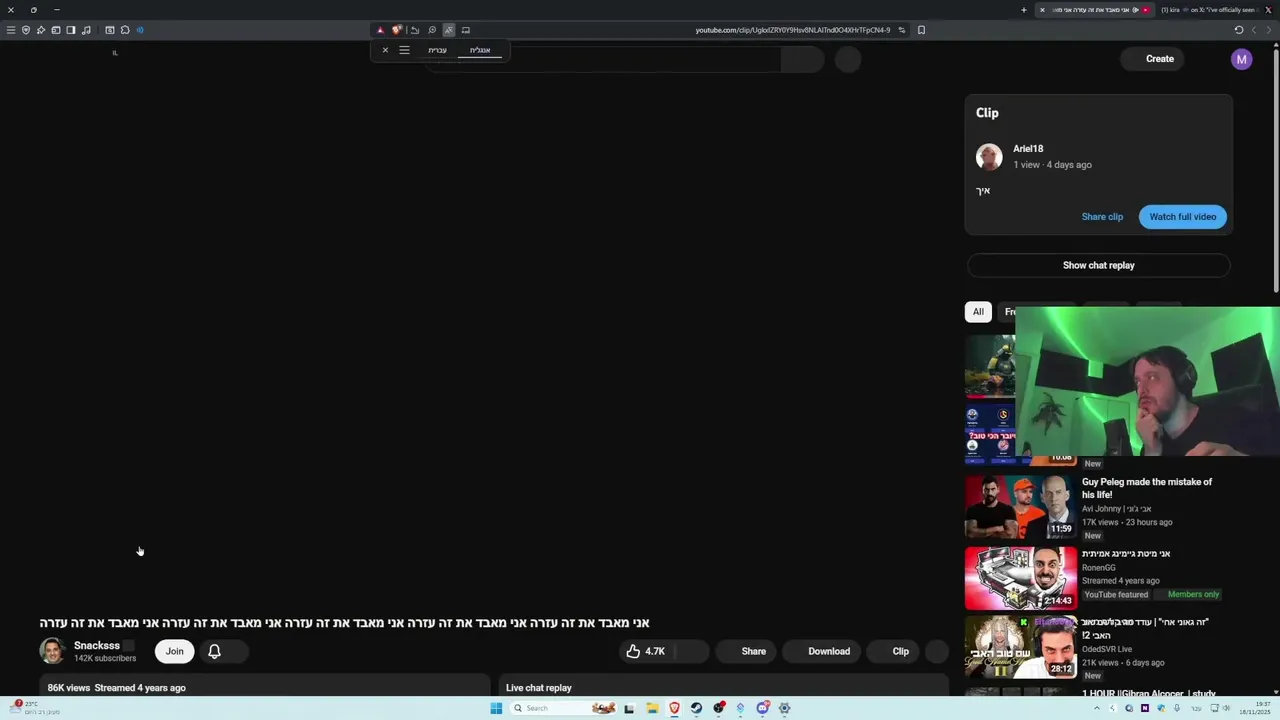The height and width of the screenshot is (720, 1280).
Task: Toggle the notification bell for Snacksss
Action: [214, 651]
